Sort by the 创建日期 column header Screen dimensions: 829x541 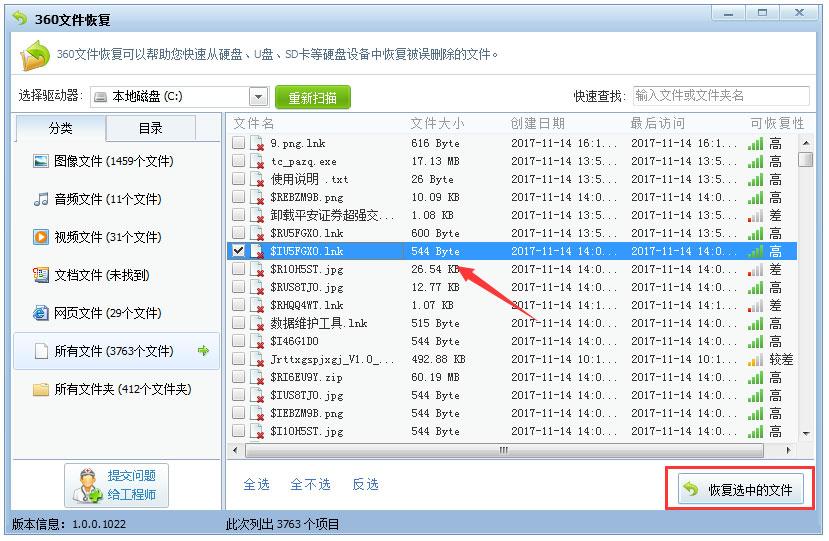(x=538, y=124)
